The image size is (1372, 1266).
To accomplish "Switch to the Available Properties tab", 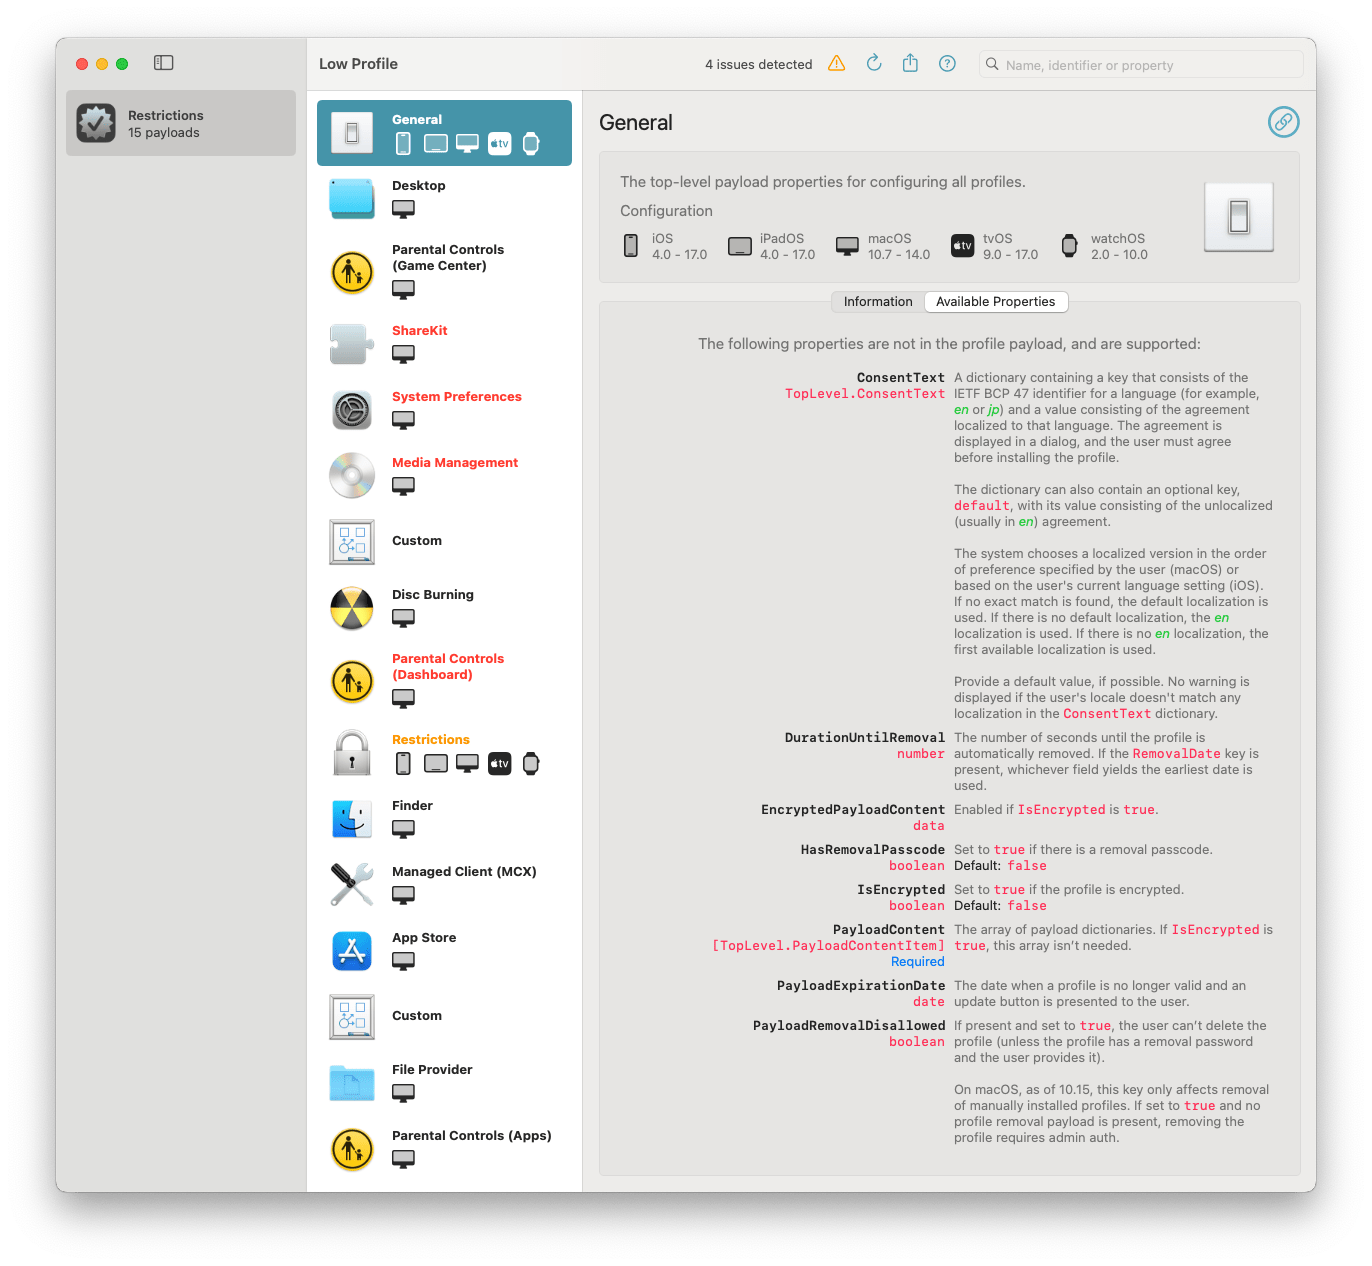I will 995,301.
